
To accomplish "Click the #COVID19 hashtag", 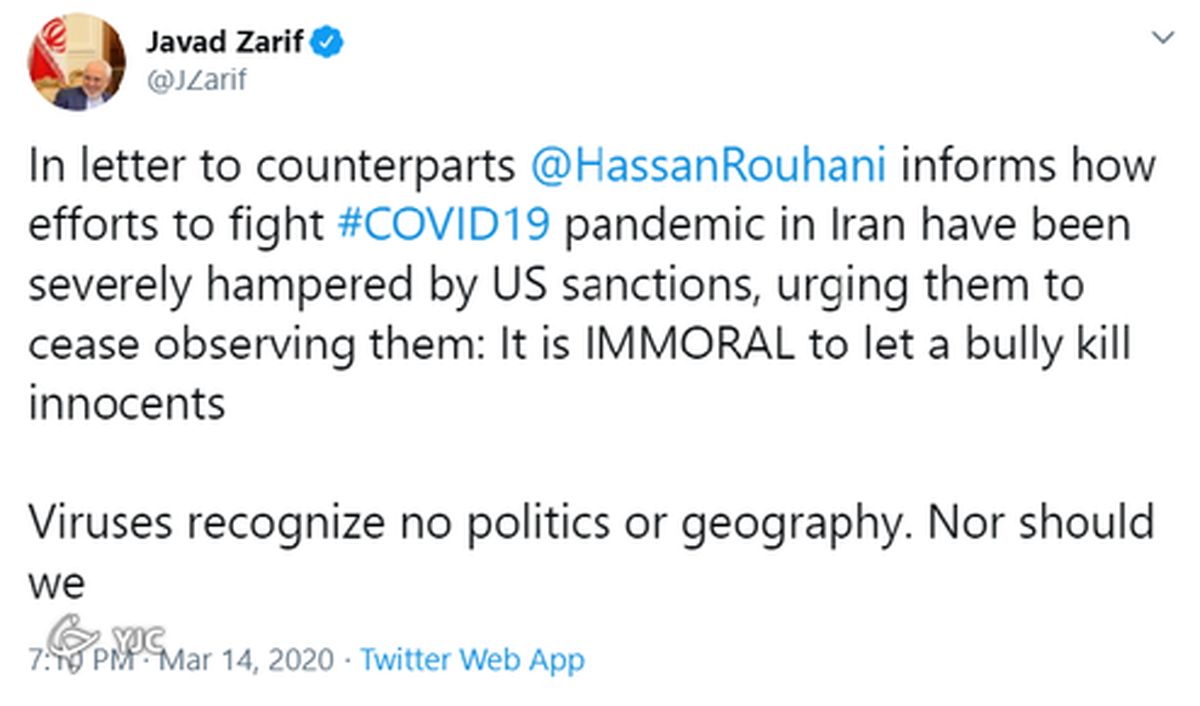I will 442,226.
